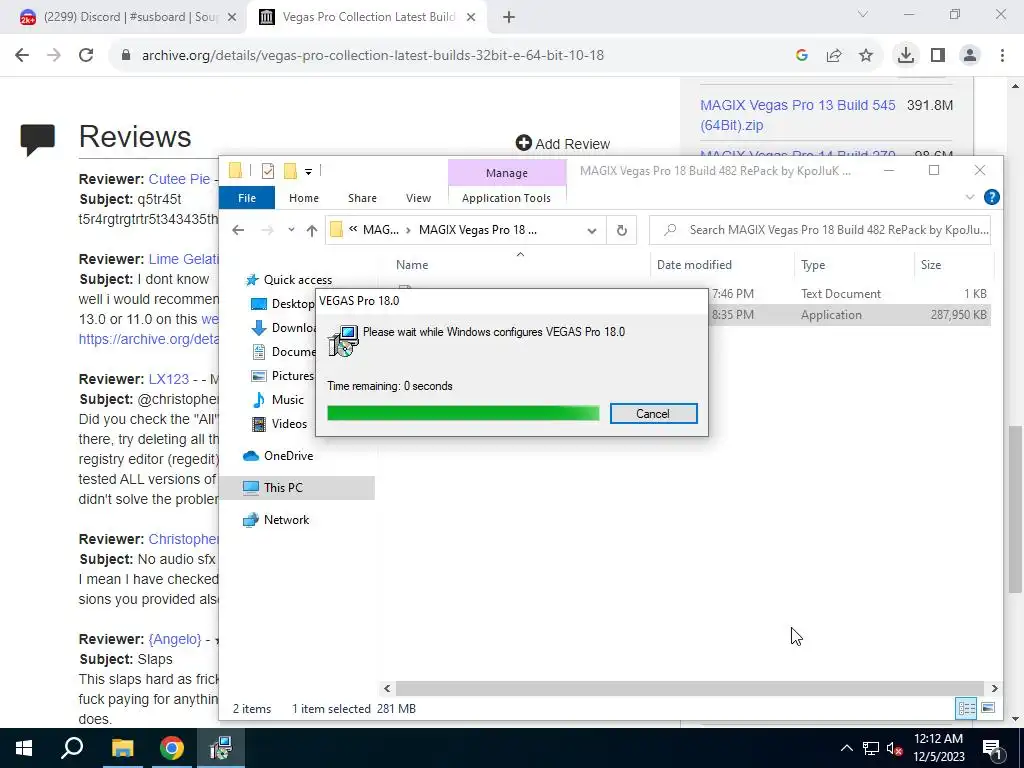
Task: Open Customize Quick Access Toolbar dropdown
Action: (308, 172)
